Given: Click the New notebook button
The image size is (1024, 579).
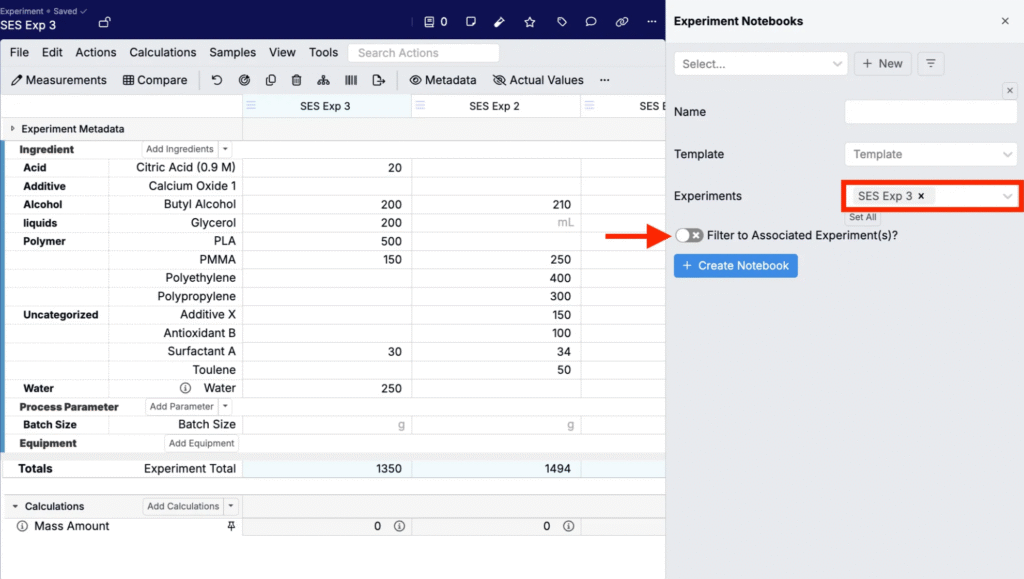Looking at the screenshot, I should [882, 63].
